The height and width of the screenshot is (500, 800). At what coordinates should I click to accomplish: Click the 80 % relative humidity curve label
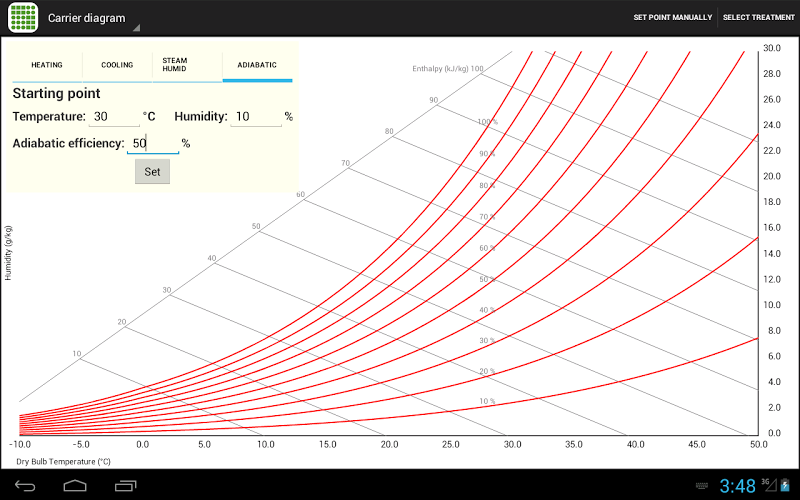click(x=487, y=186)
